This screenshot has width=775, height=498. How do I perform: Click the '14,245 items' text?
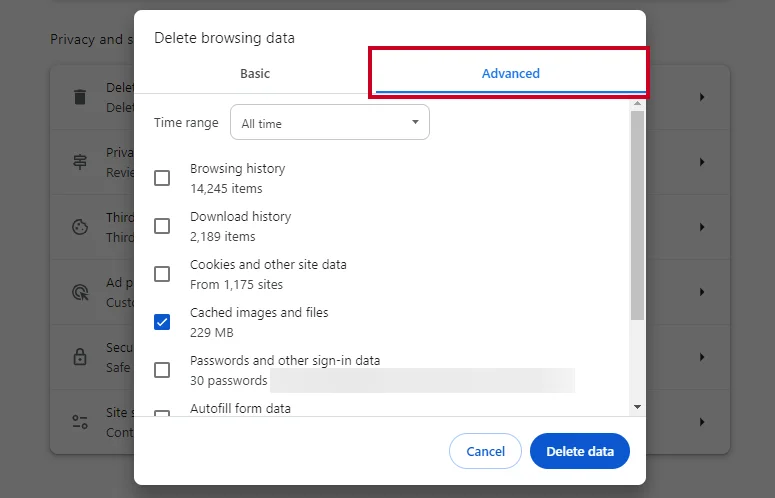click(x=226, y=189)
